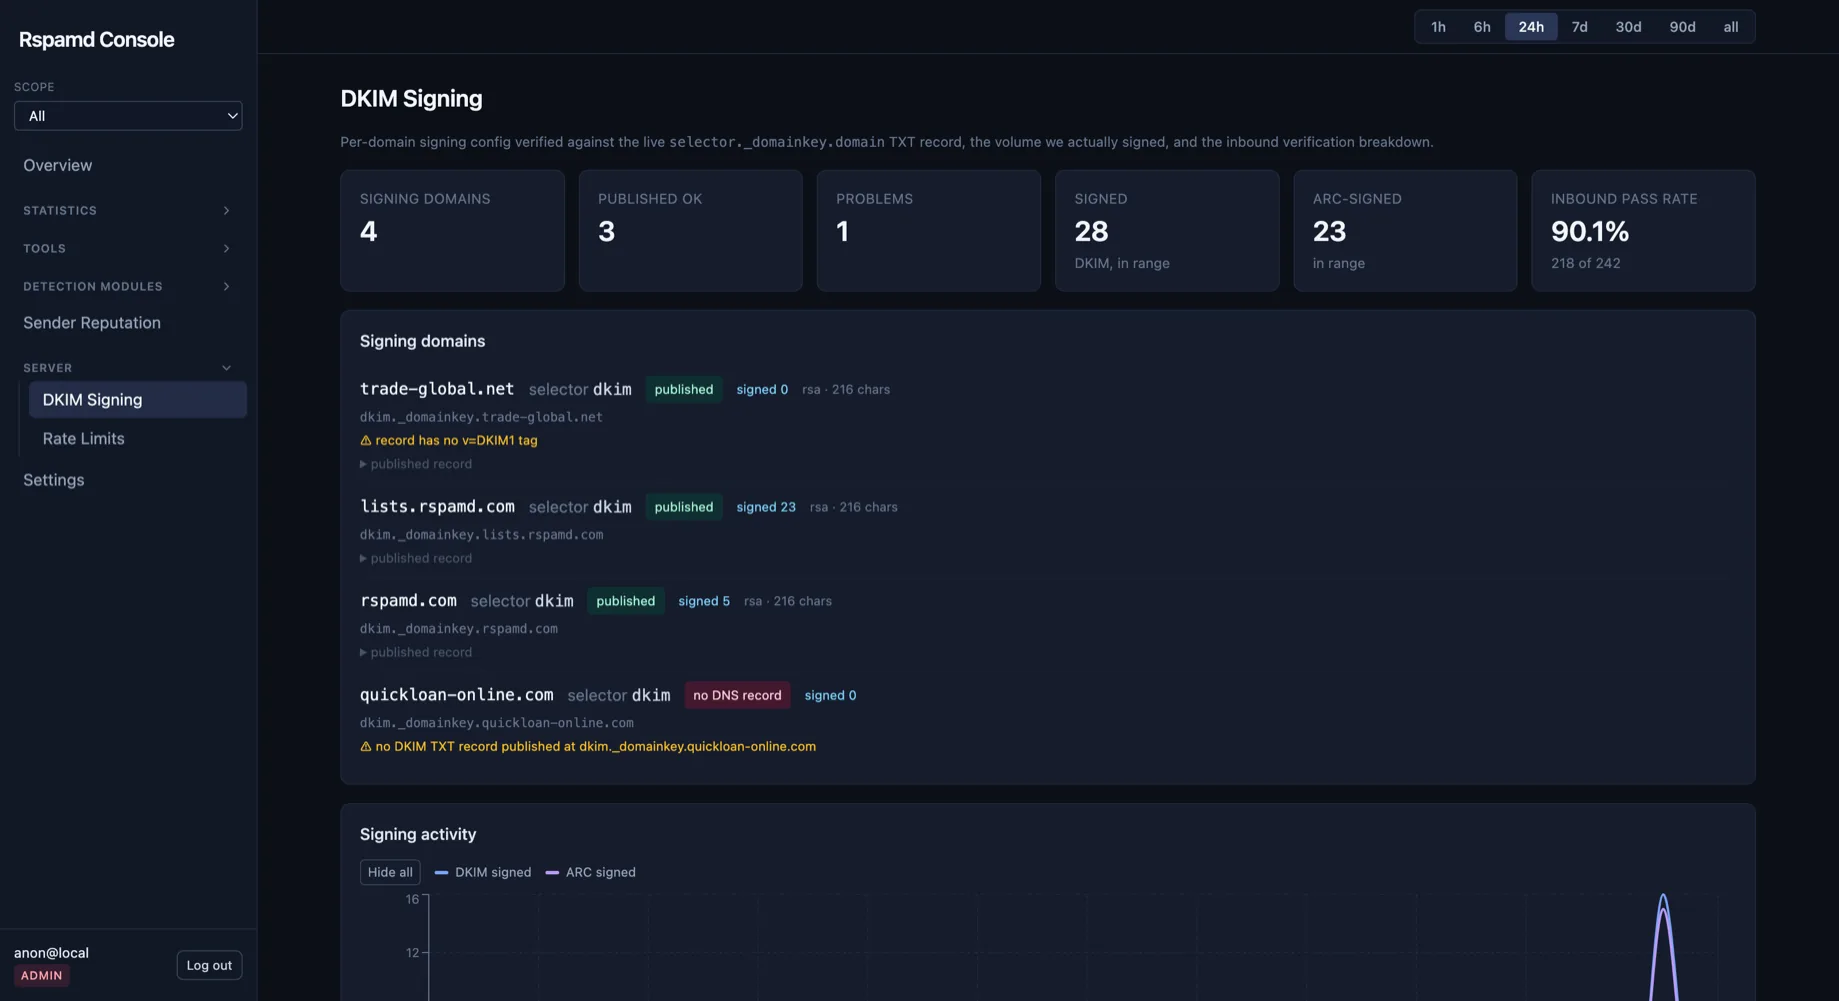This screenshot has height=1001, width=1839.
Task: Click signed 0 for trade-global.net
Action: click(762, 390)
